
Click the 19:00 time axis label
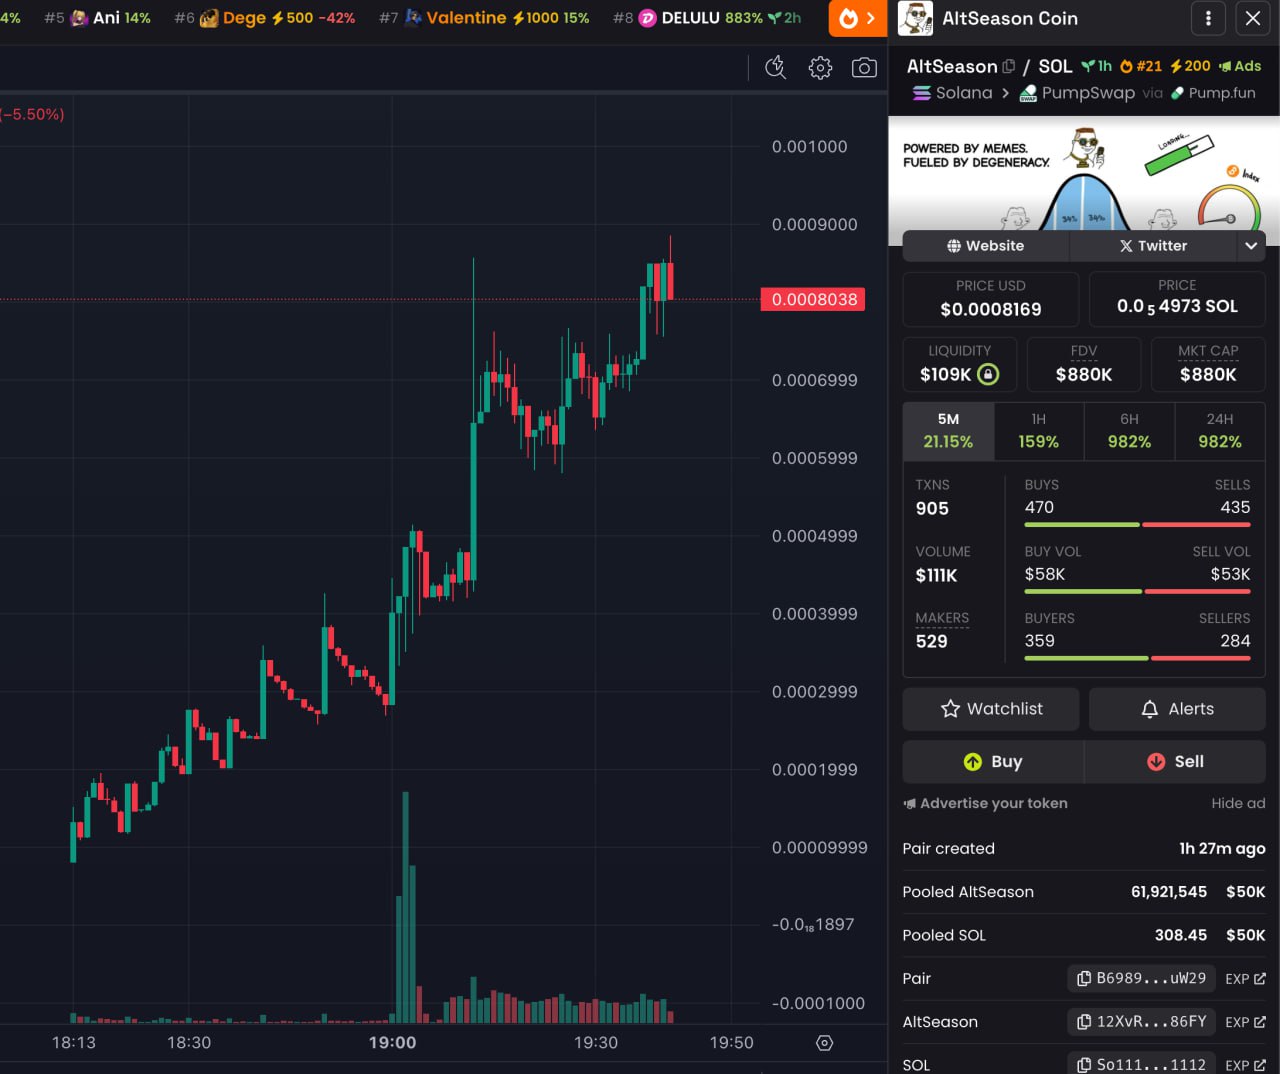pyautogui.click(x=392, y=1043)
